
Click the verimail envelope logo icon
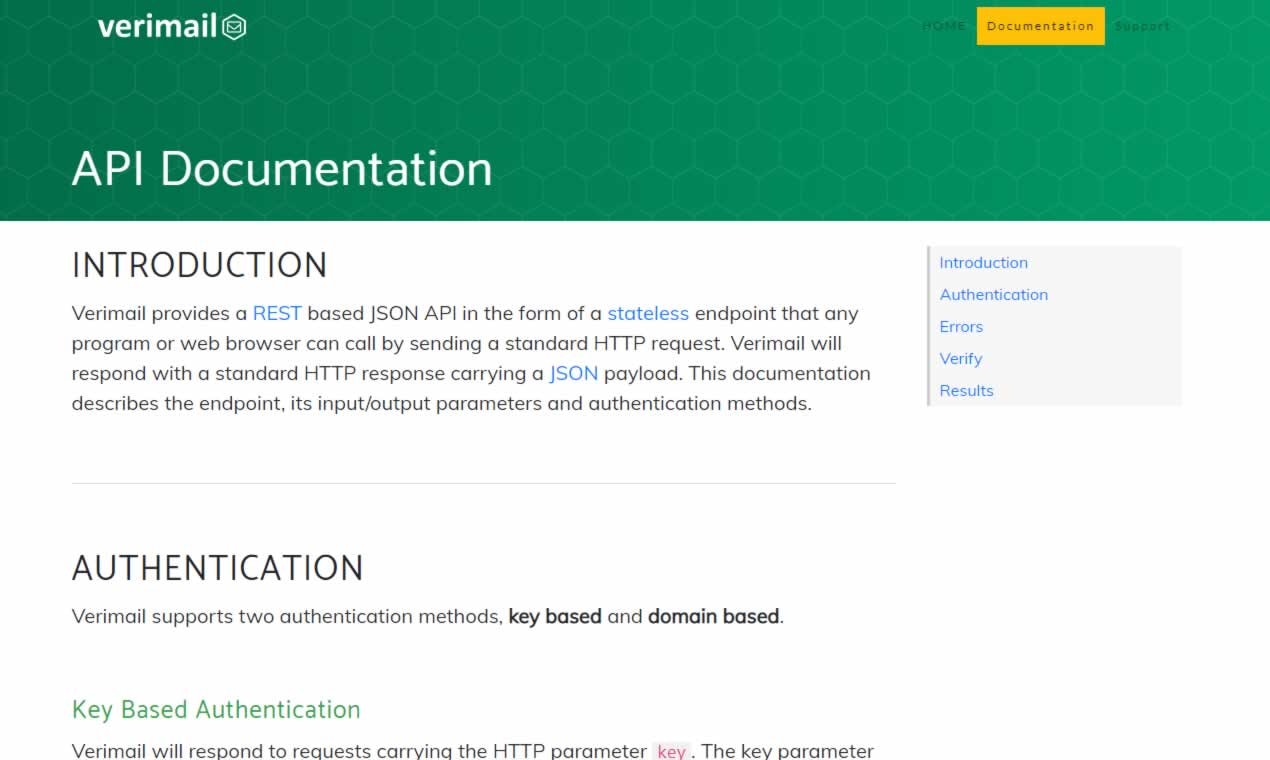click(x=234, y=27)
